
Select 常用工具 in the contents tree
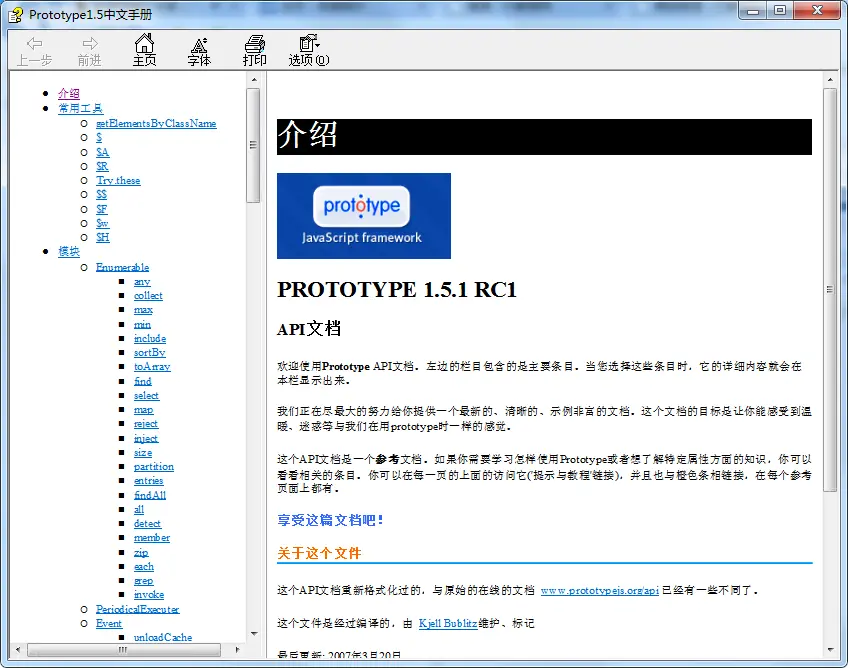tap(80, 108)
